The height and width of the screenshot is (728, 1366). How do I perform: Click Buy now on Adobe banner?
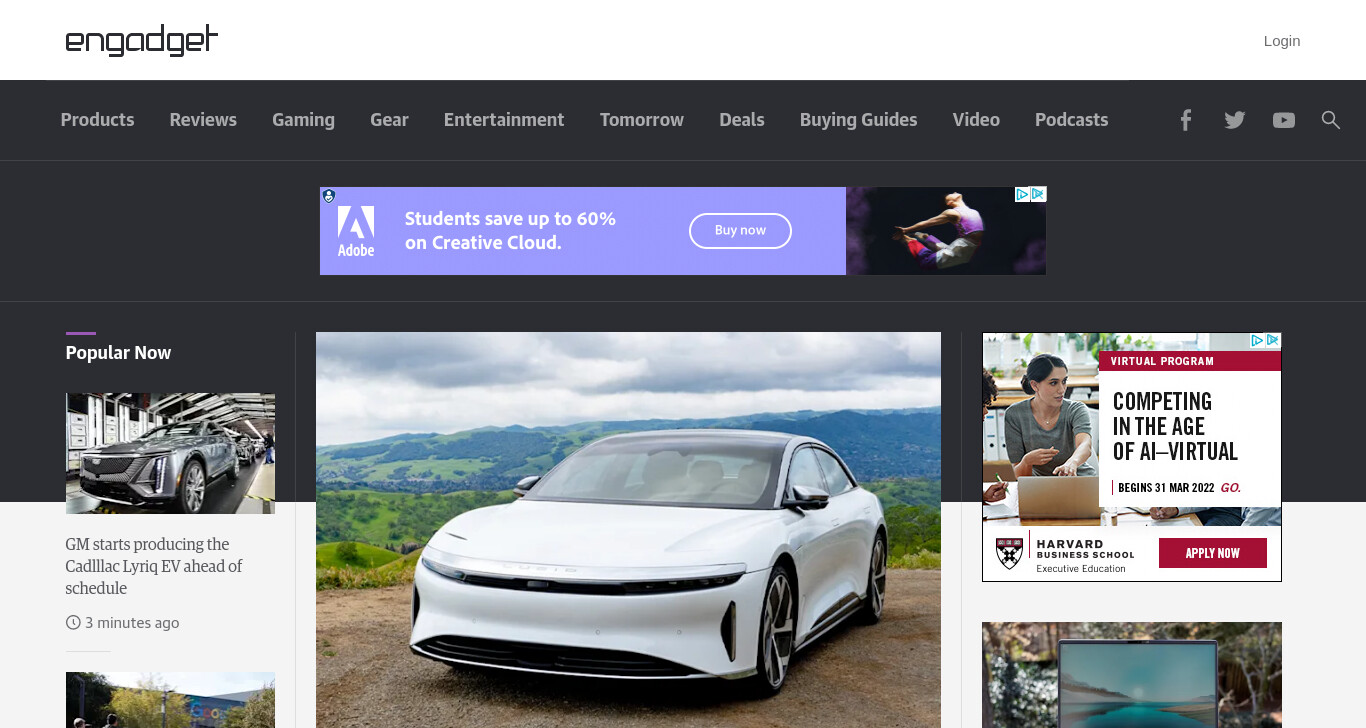pyautogui.click(x=740, y=231)
